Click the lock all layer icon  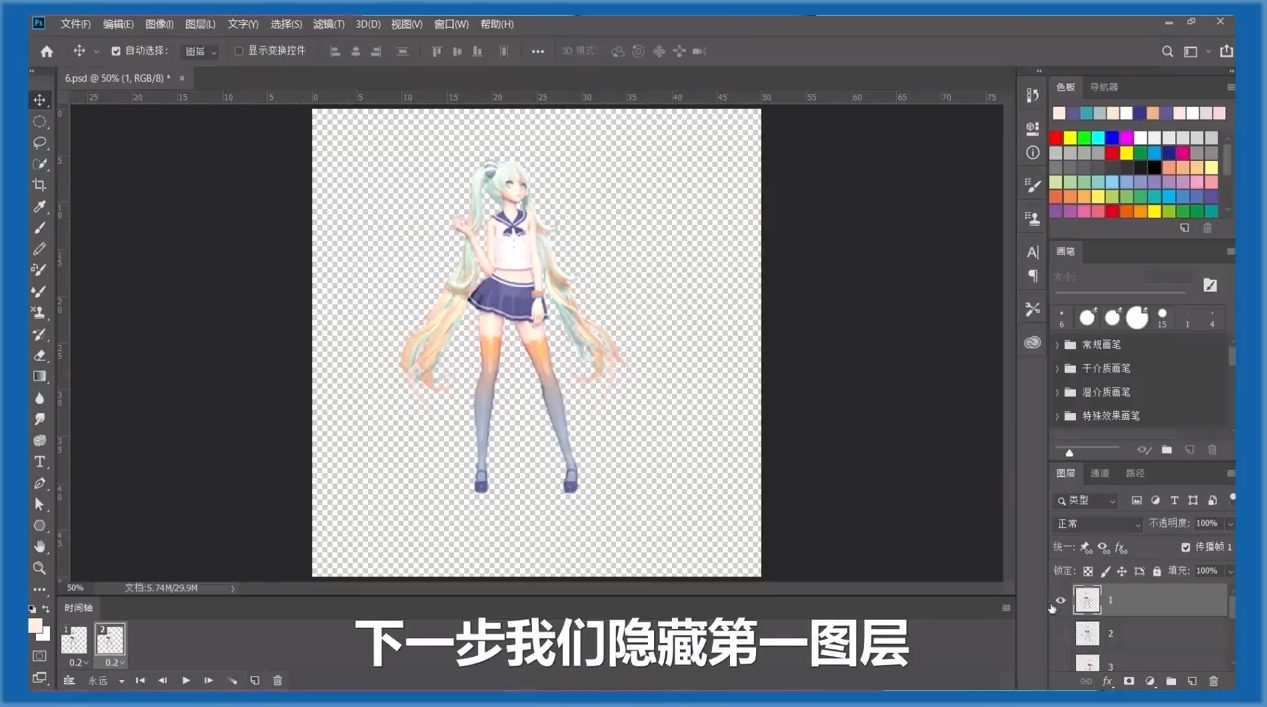(1157, 571)
